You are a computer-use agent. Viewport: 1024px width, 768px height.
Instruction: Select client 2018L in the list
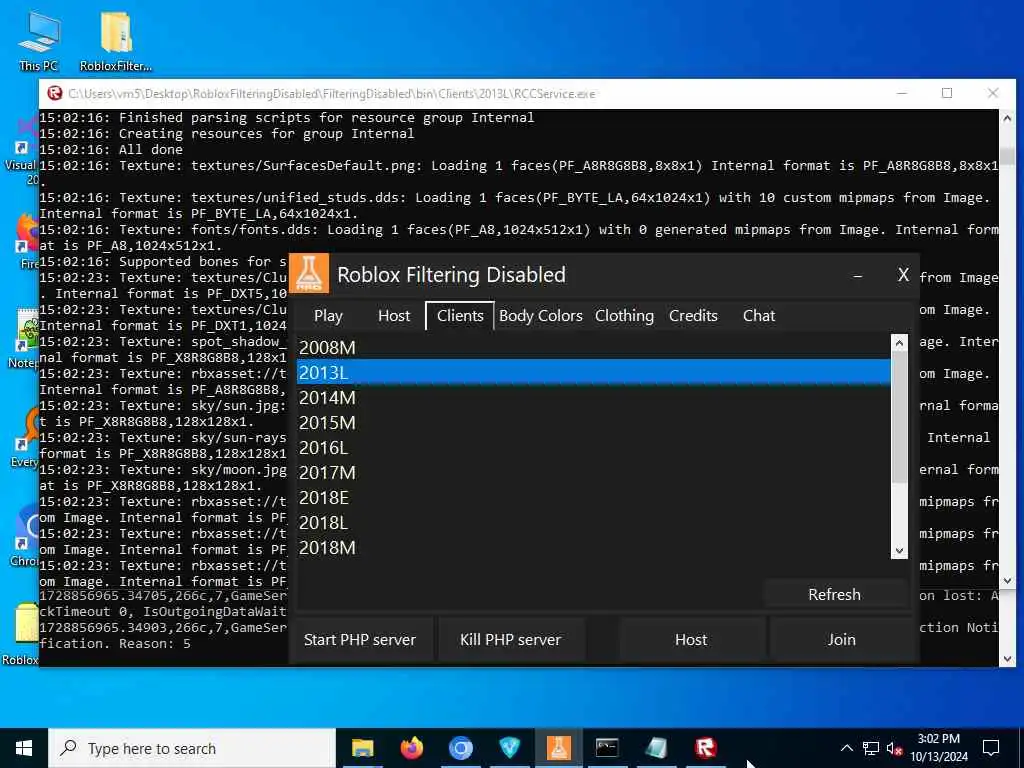coord(594,522)
